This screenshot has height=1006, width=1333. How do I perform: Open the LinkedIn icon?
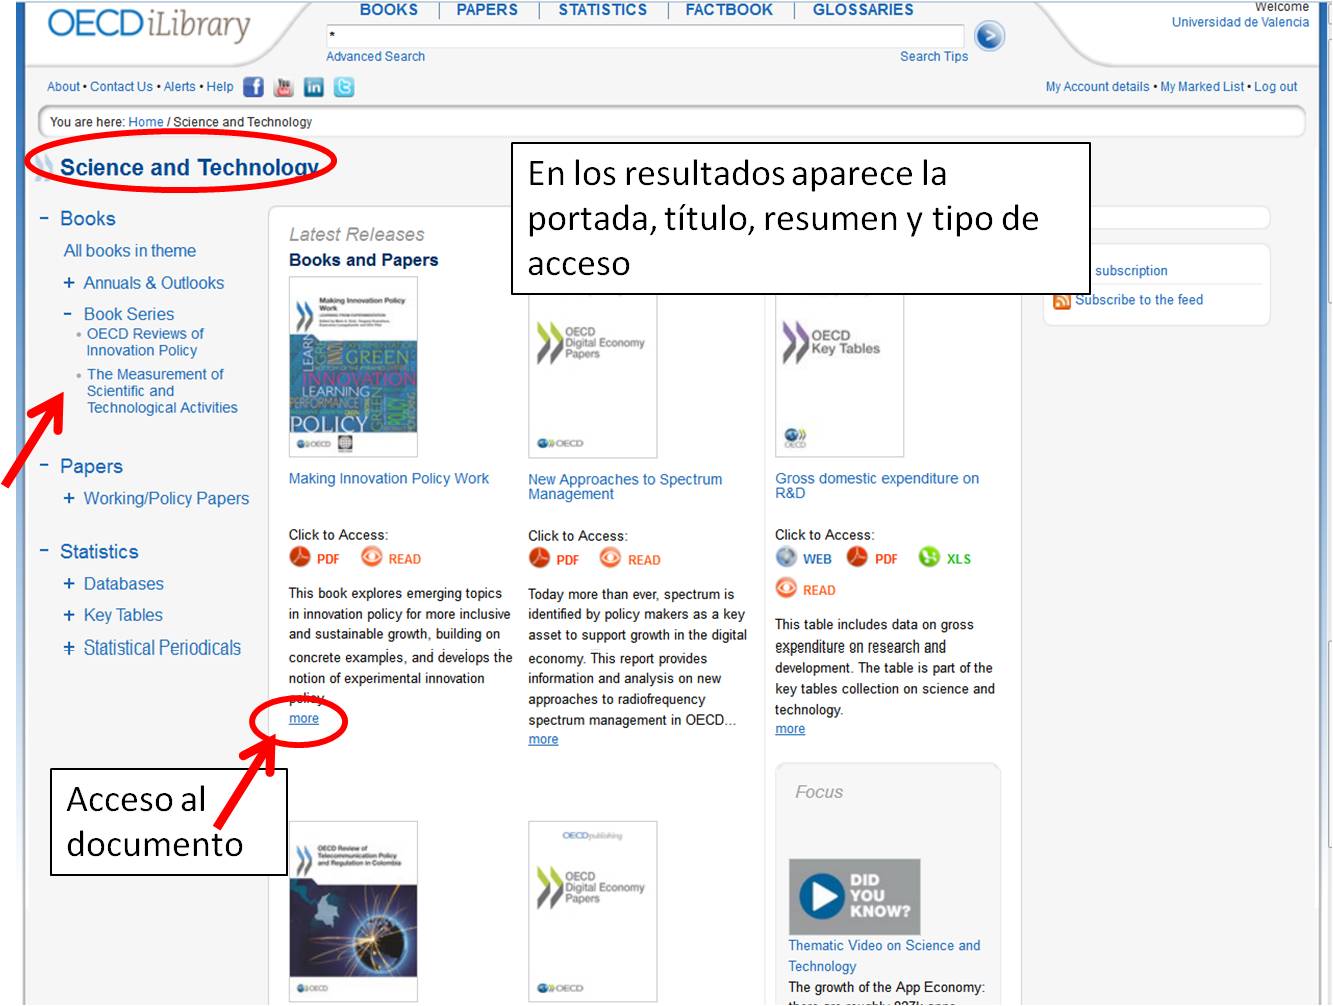[314, 87]
